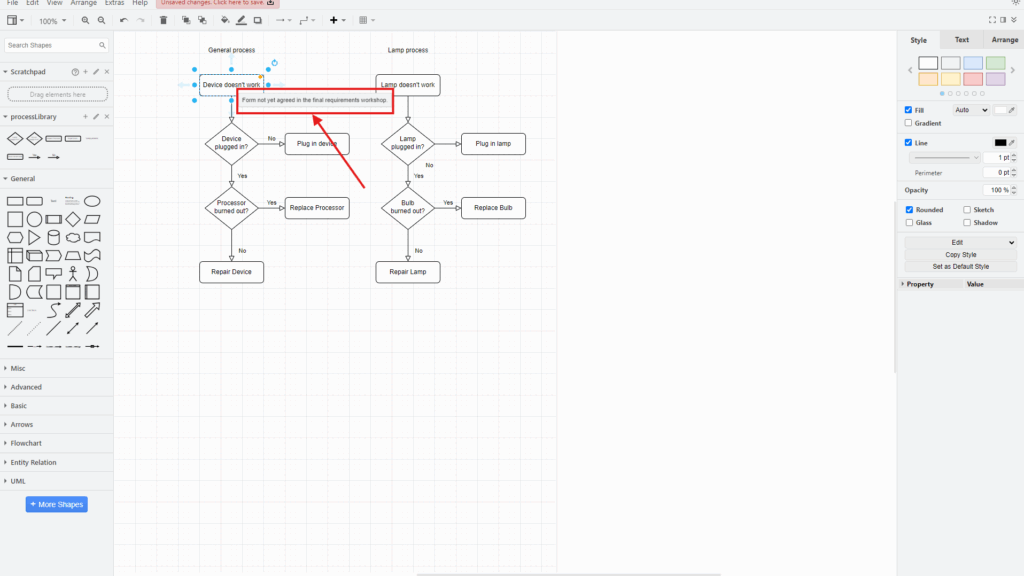Open the Fill Color tool
This screenshot has height=576, width=1024.
225,19
